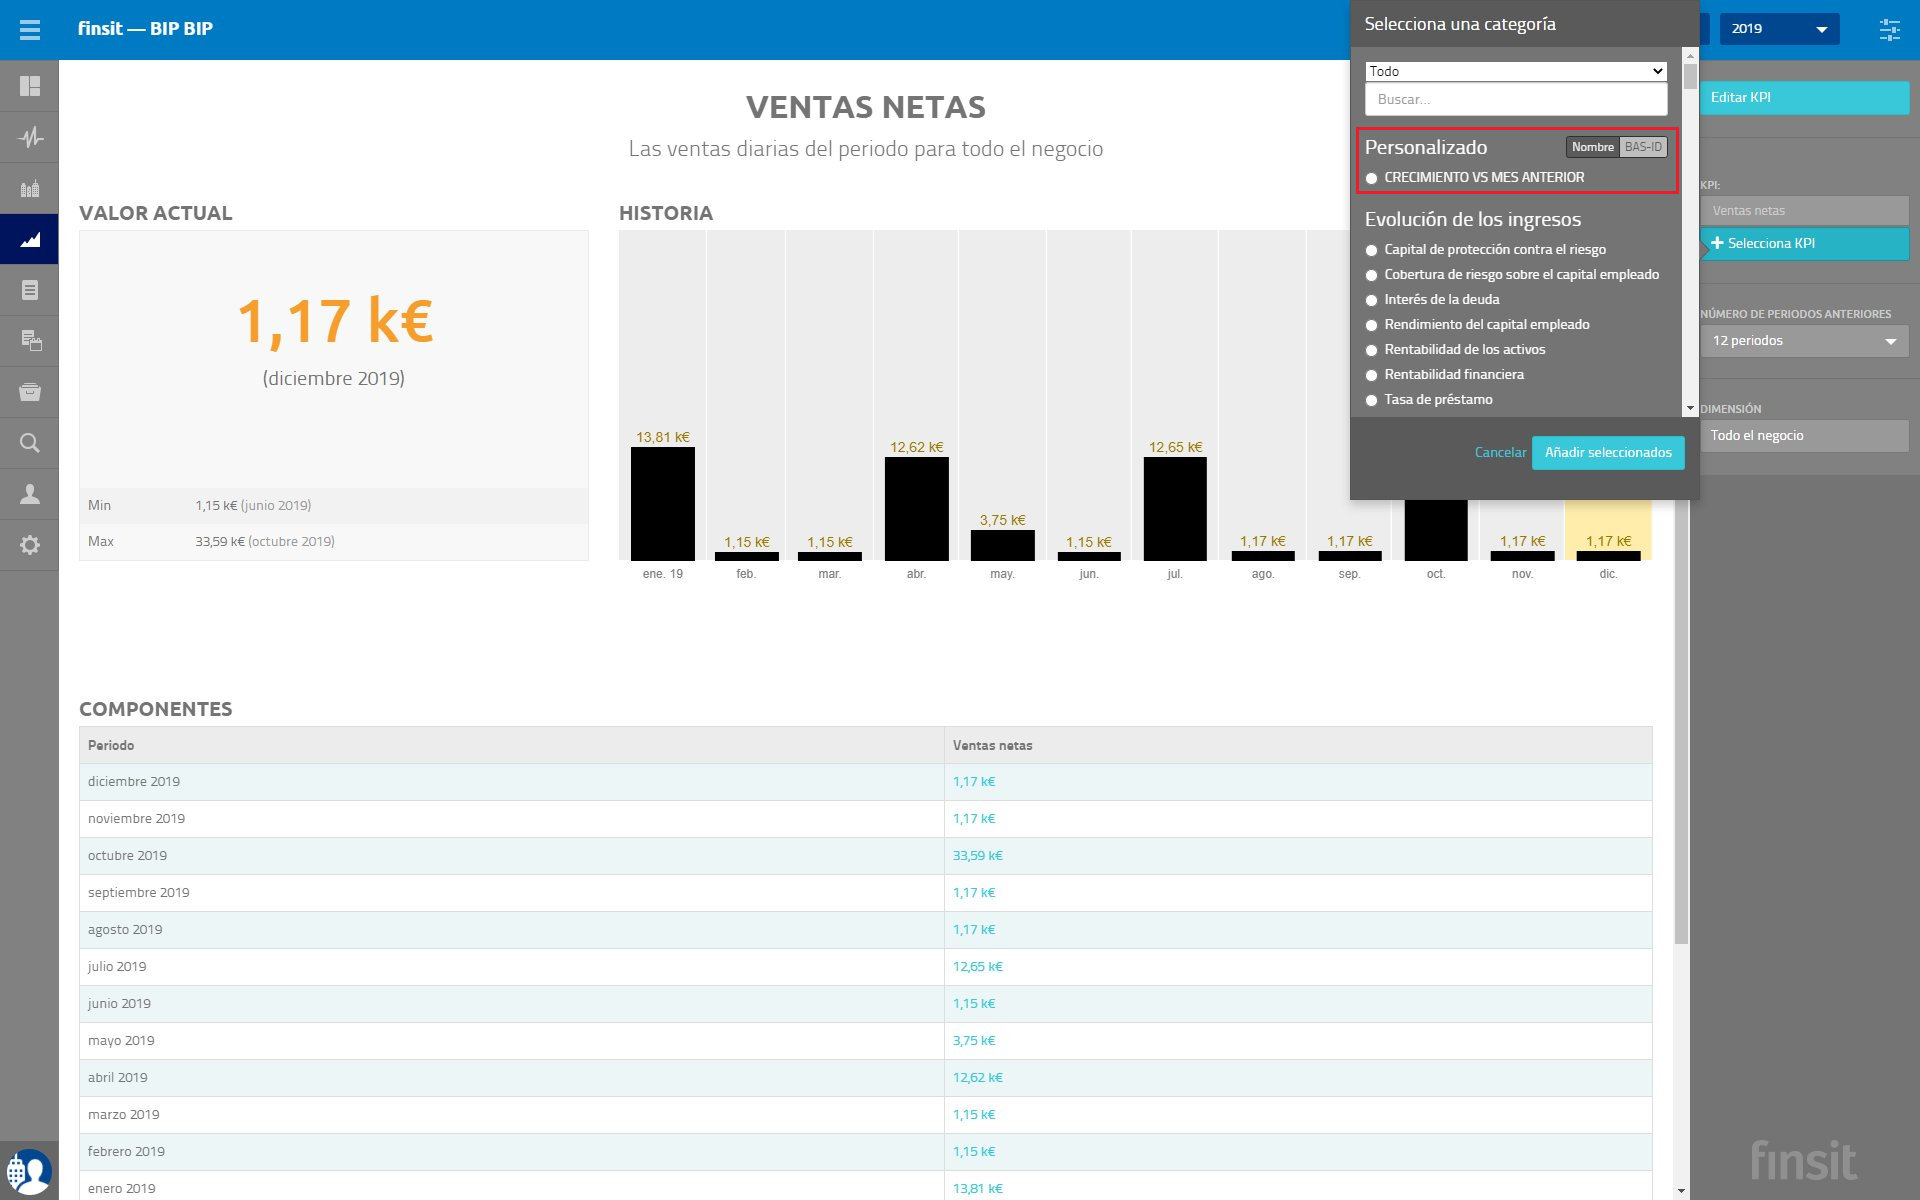
Task: Select the highlighted area chart sidebar icon
Action: pyautogui.click(x=30, y=239)
